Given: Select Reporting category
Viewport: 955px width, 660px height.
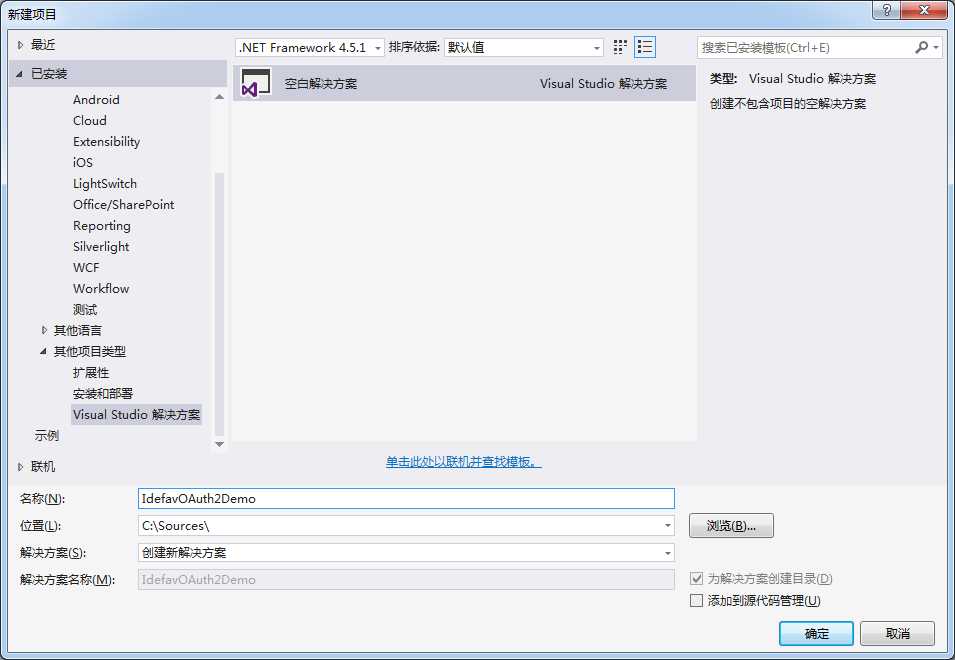Looking at the screenshot, I should coord(102,225).
